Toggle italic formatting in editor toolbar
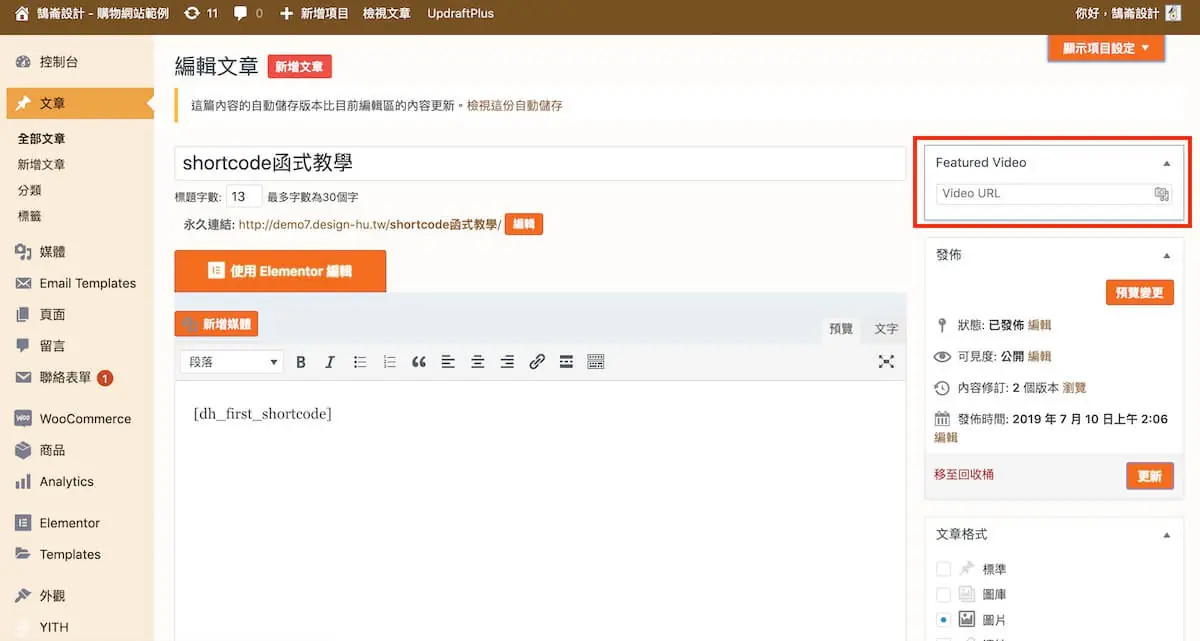Image resolution: width=1200 pixels, height=641 pixels. click(330, 362)
